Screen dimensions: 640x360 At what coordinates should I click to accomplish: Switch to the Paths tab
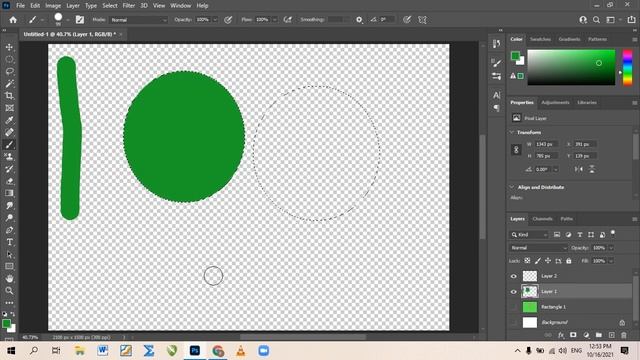567,219
